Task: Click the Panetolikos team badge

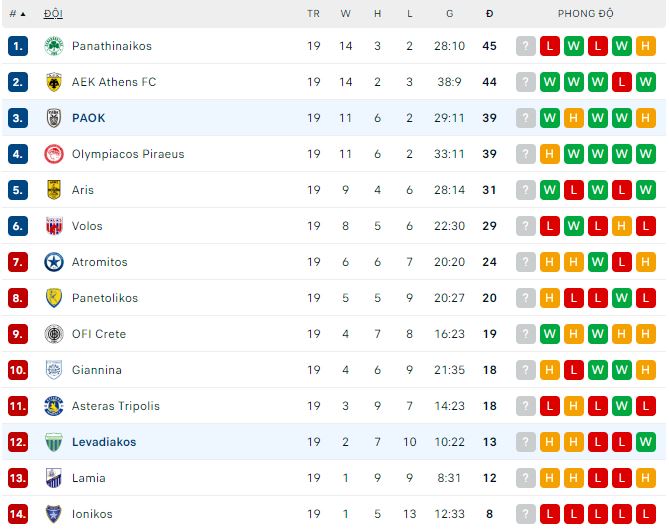Action: click(54, 298)
